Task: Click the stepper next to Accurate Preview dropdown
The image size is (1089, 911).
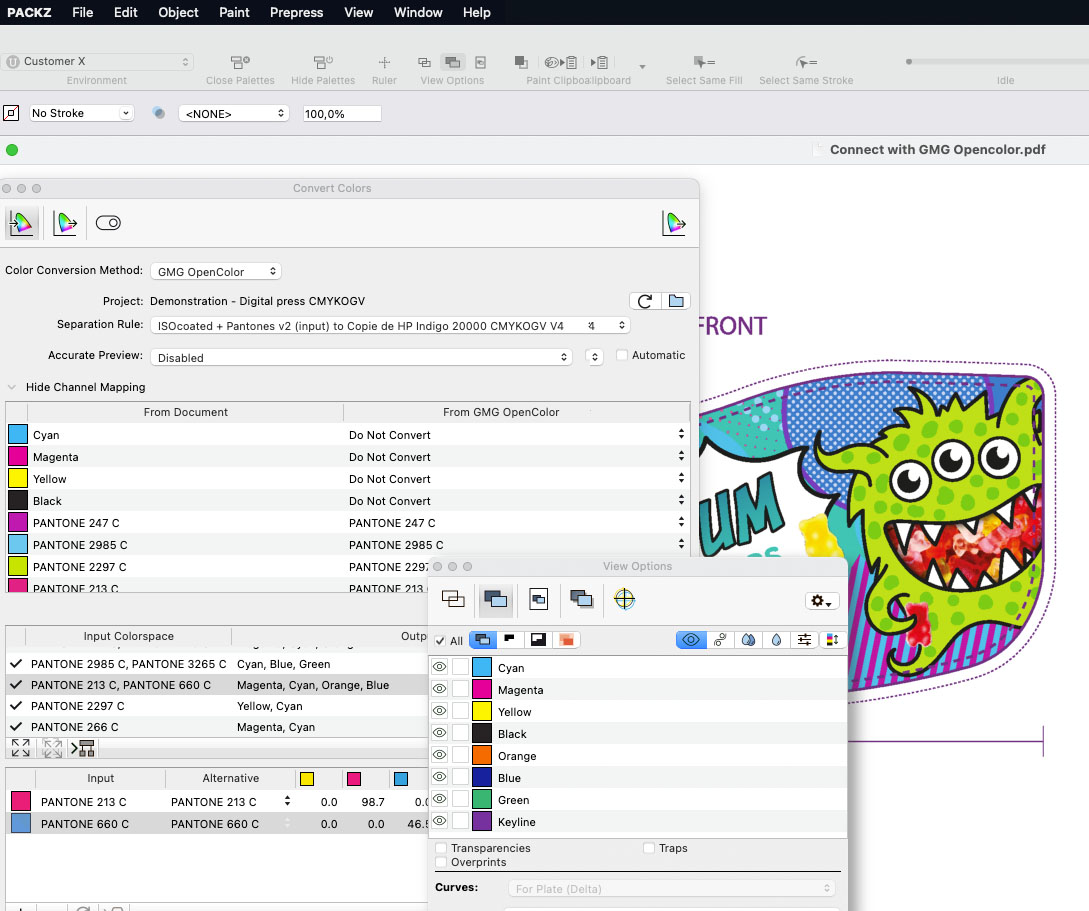Action: point(595,357)
